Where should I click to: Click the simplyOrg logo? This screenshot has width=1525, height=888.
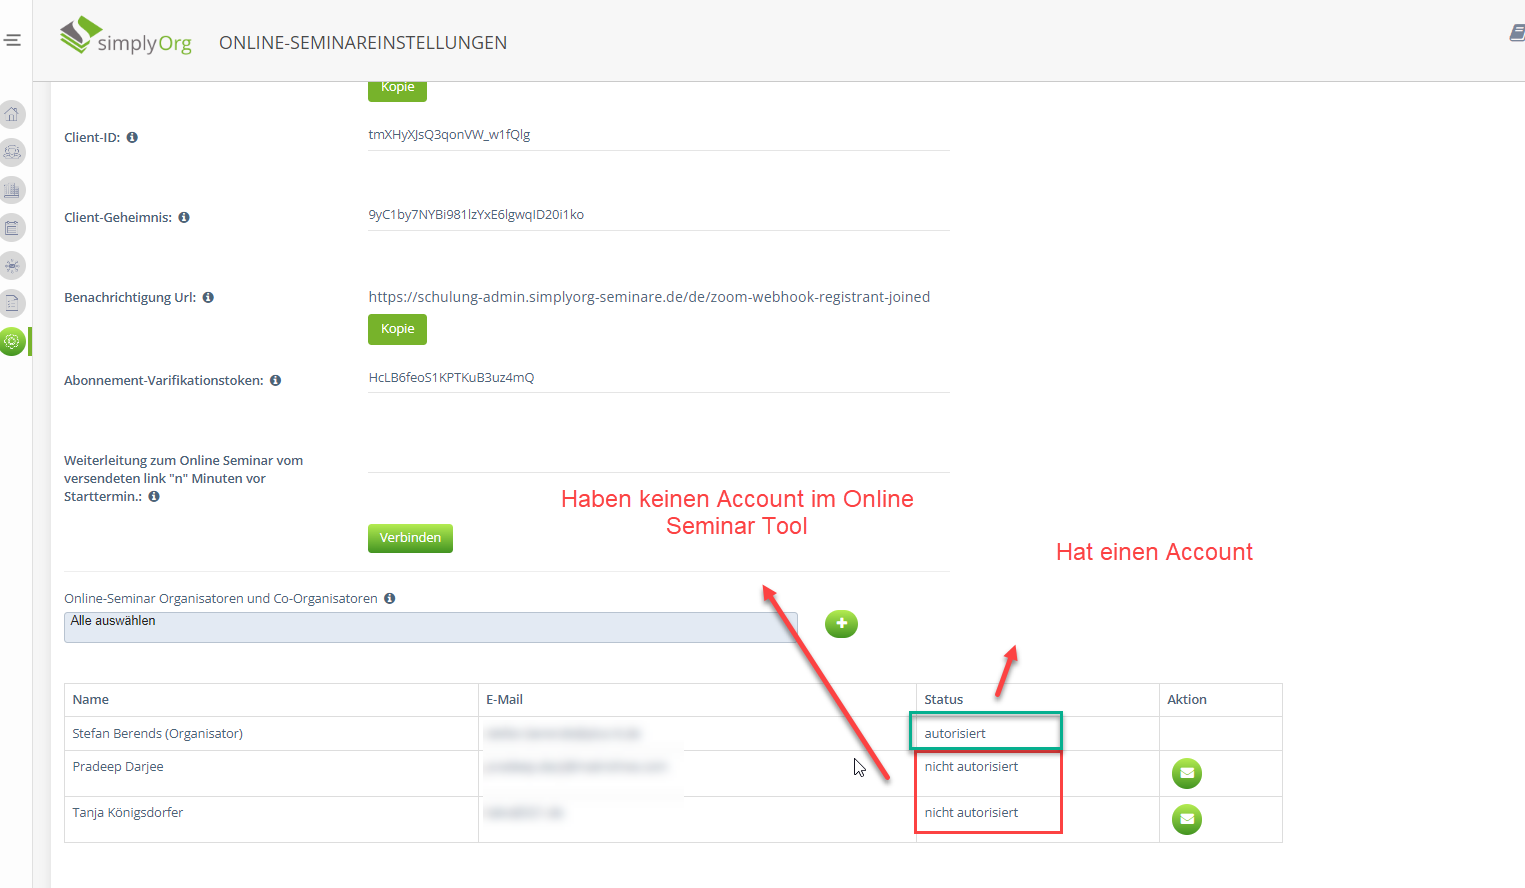[x=126, y=38]
